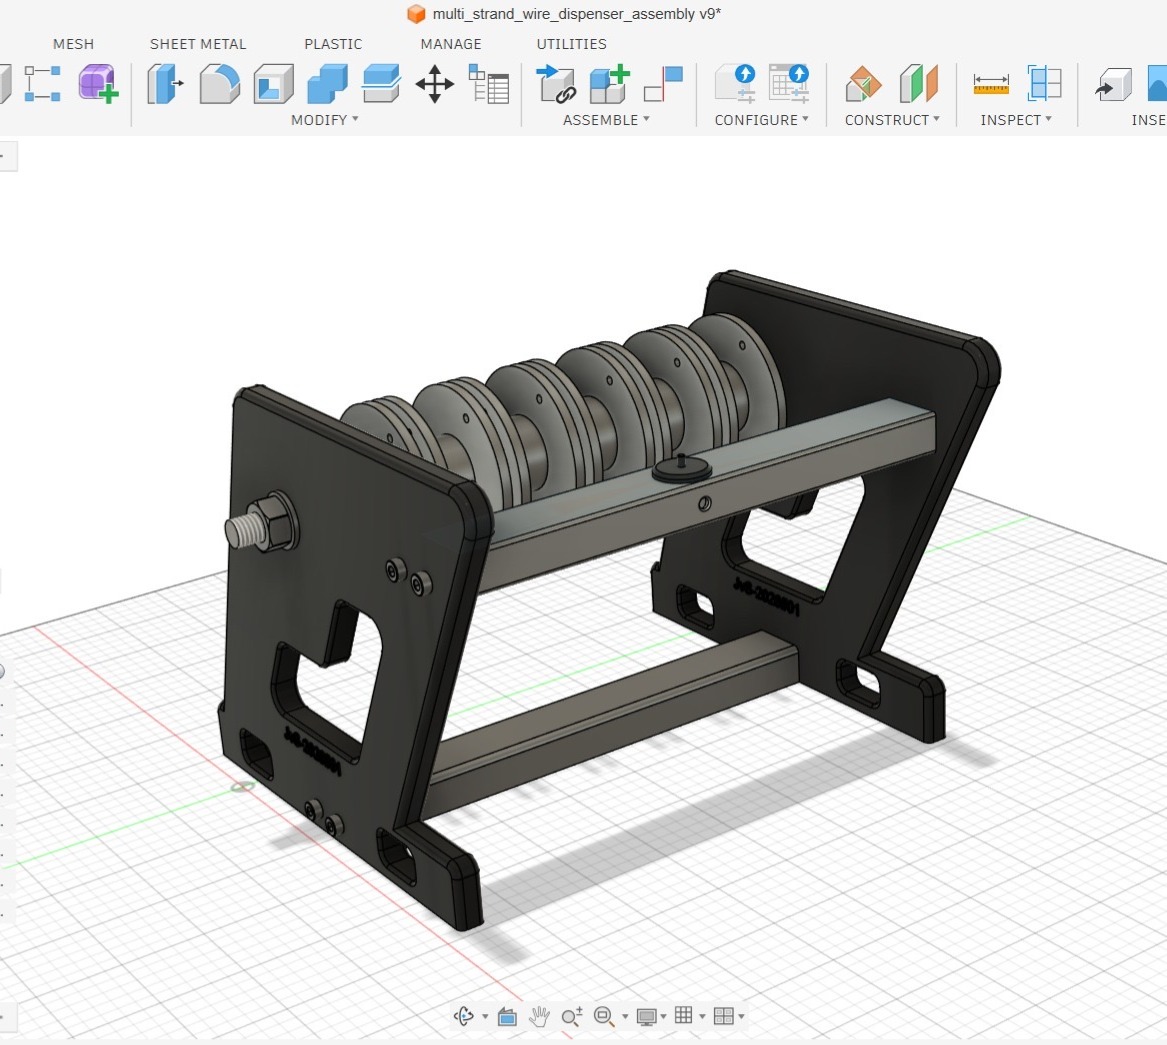Expand the CONFIGURE dropdown menu
This screenshot has width=1167, height=1045.
(x=761, y=120)
